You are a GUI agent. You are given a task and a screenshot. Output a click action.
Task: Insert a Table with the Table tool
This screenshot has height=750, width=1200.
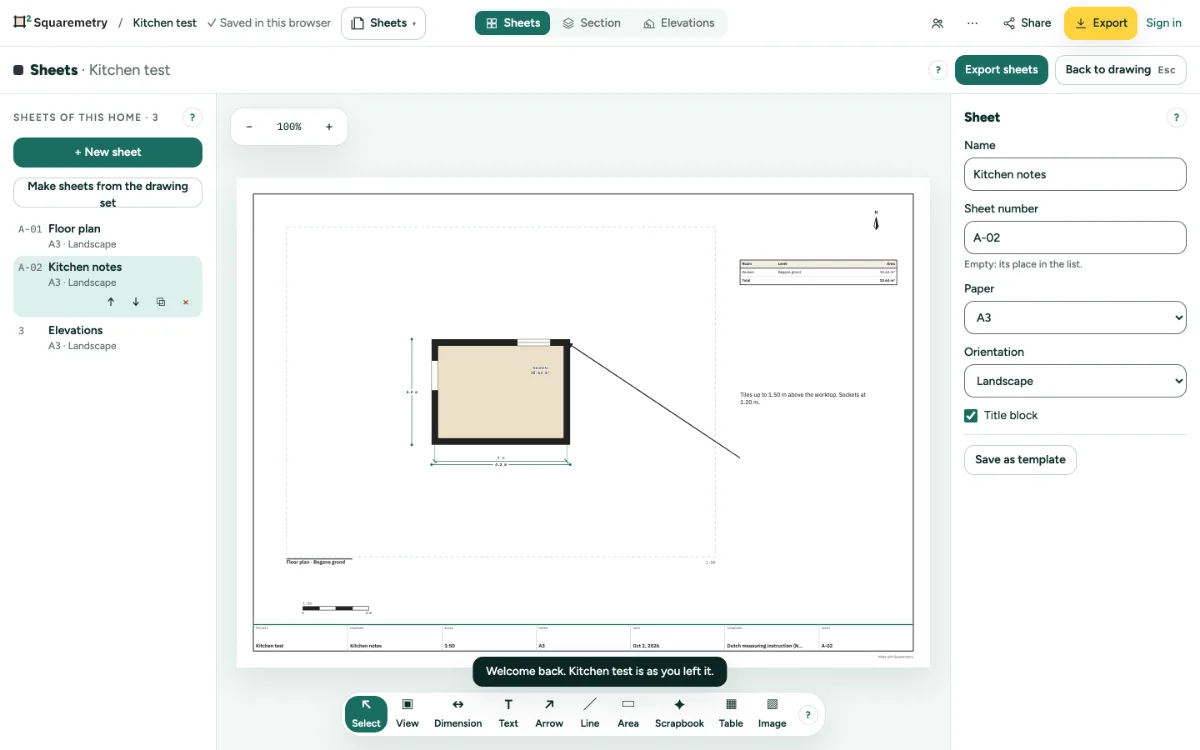click(731, 714)
